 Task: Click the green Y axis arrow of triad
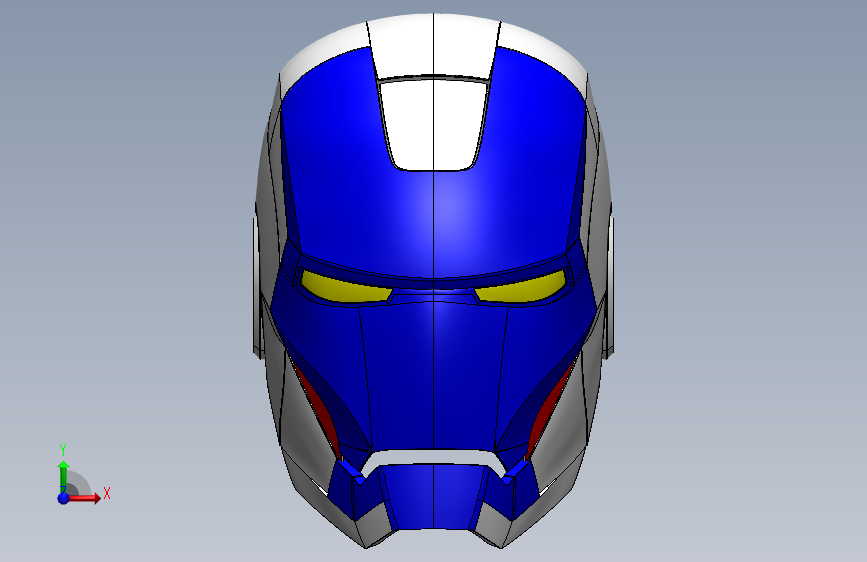[x=64, y=474]
